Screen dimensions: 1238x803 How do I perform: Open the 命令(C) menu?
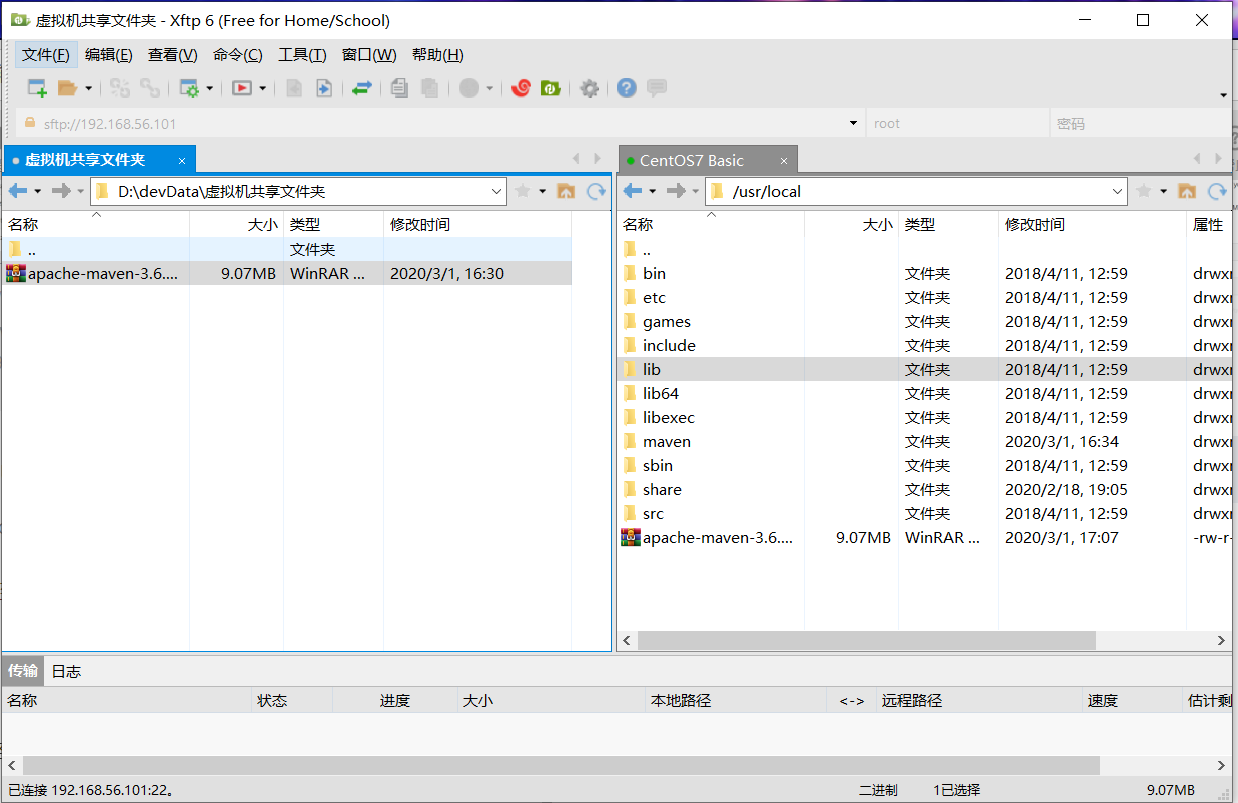point(238,55)
